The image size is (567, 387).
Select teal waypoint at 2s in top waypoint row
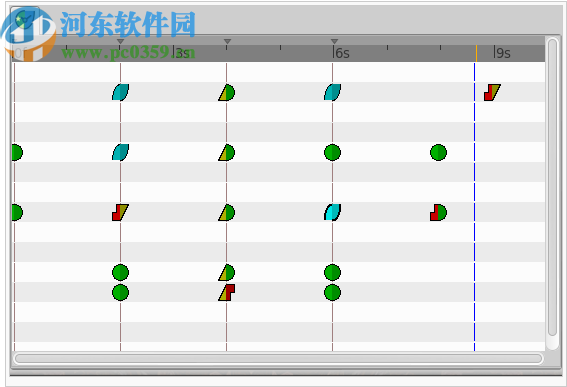[x=120, y=92]
